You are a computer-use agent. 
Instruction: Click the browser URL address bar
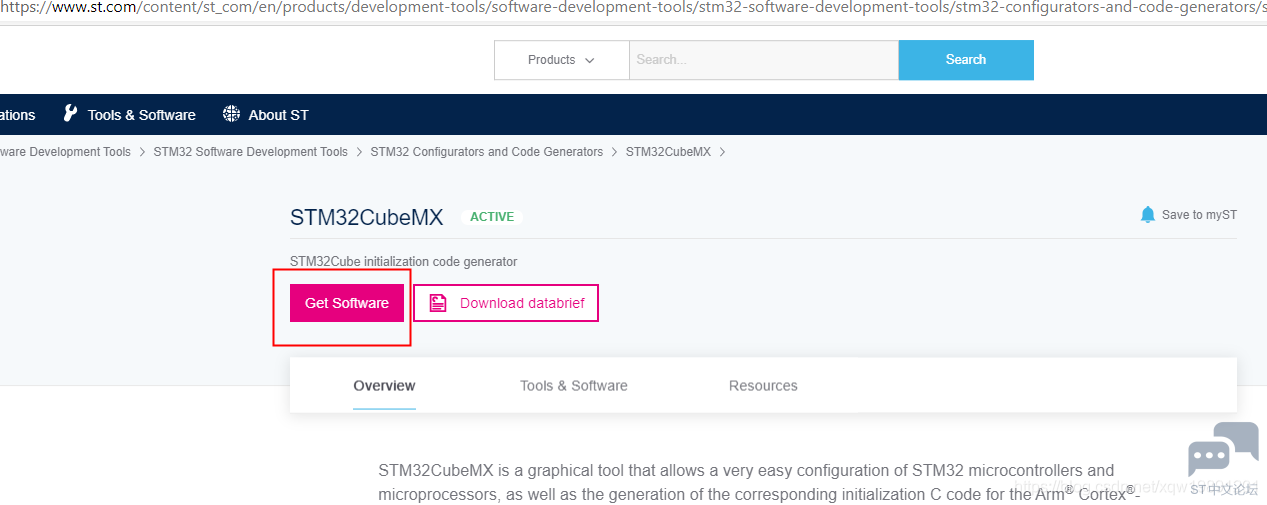coord(633,9)
